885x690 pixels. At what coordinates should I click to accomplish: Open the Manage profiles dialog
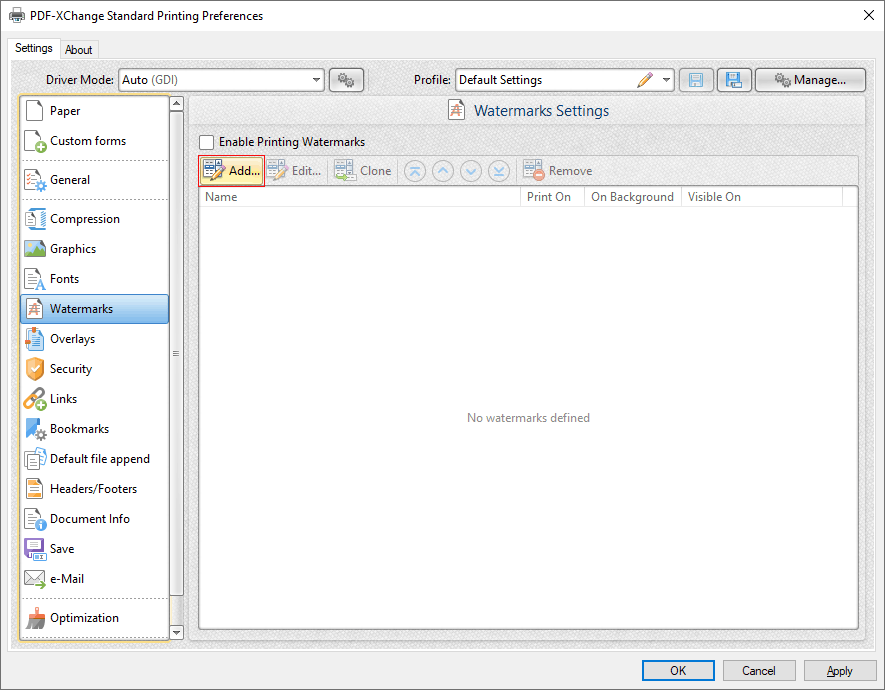[x=810, y=79]
